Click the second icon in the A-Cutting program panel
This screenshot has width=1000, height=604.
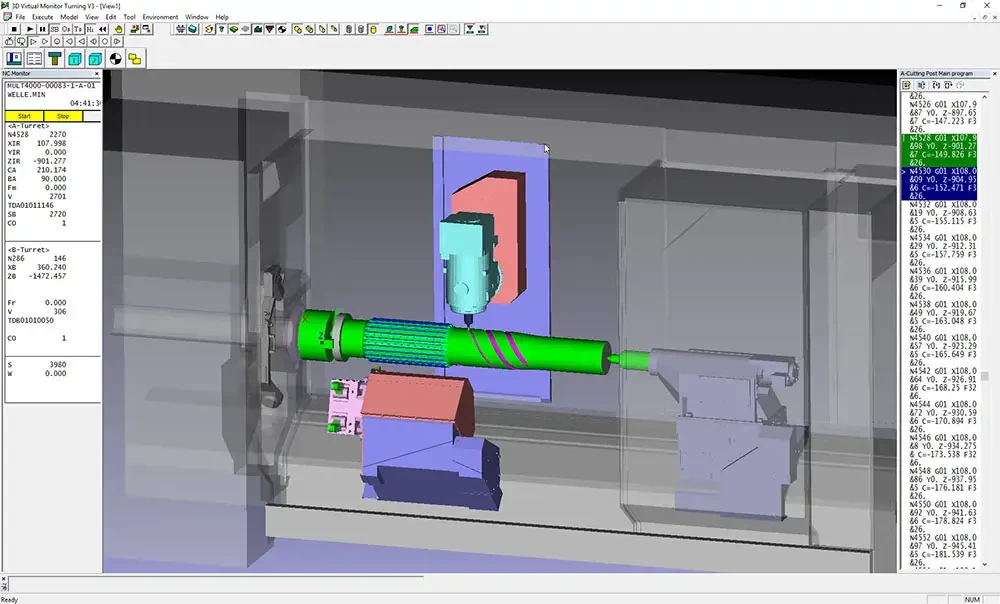[922, 85]
